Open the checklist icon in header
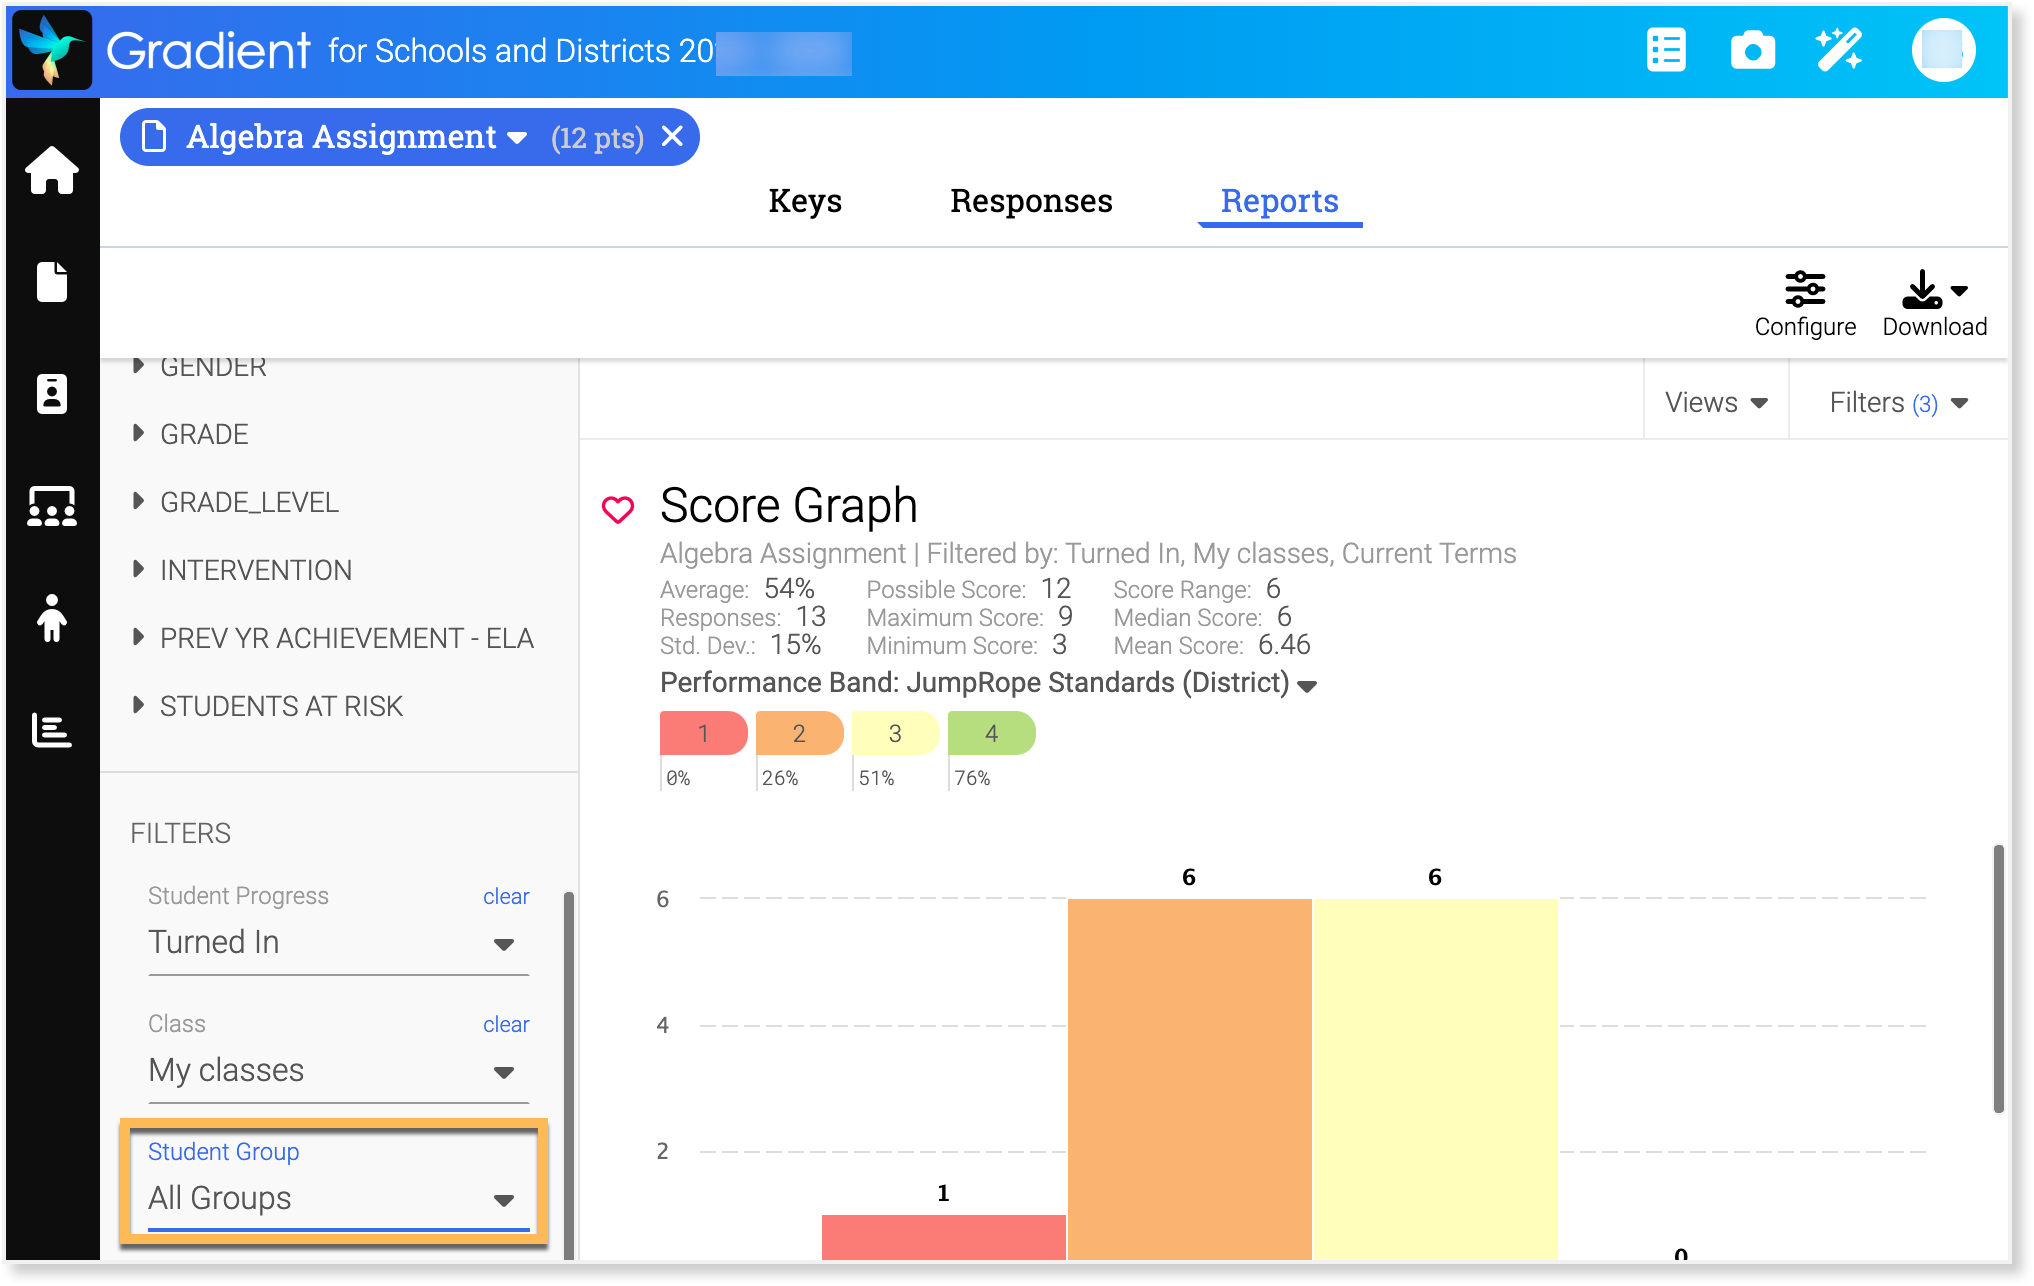This screenshot has width=2034, height=1286. tap(1666, 50)
